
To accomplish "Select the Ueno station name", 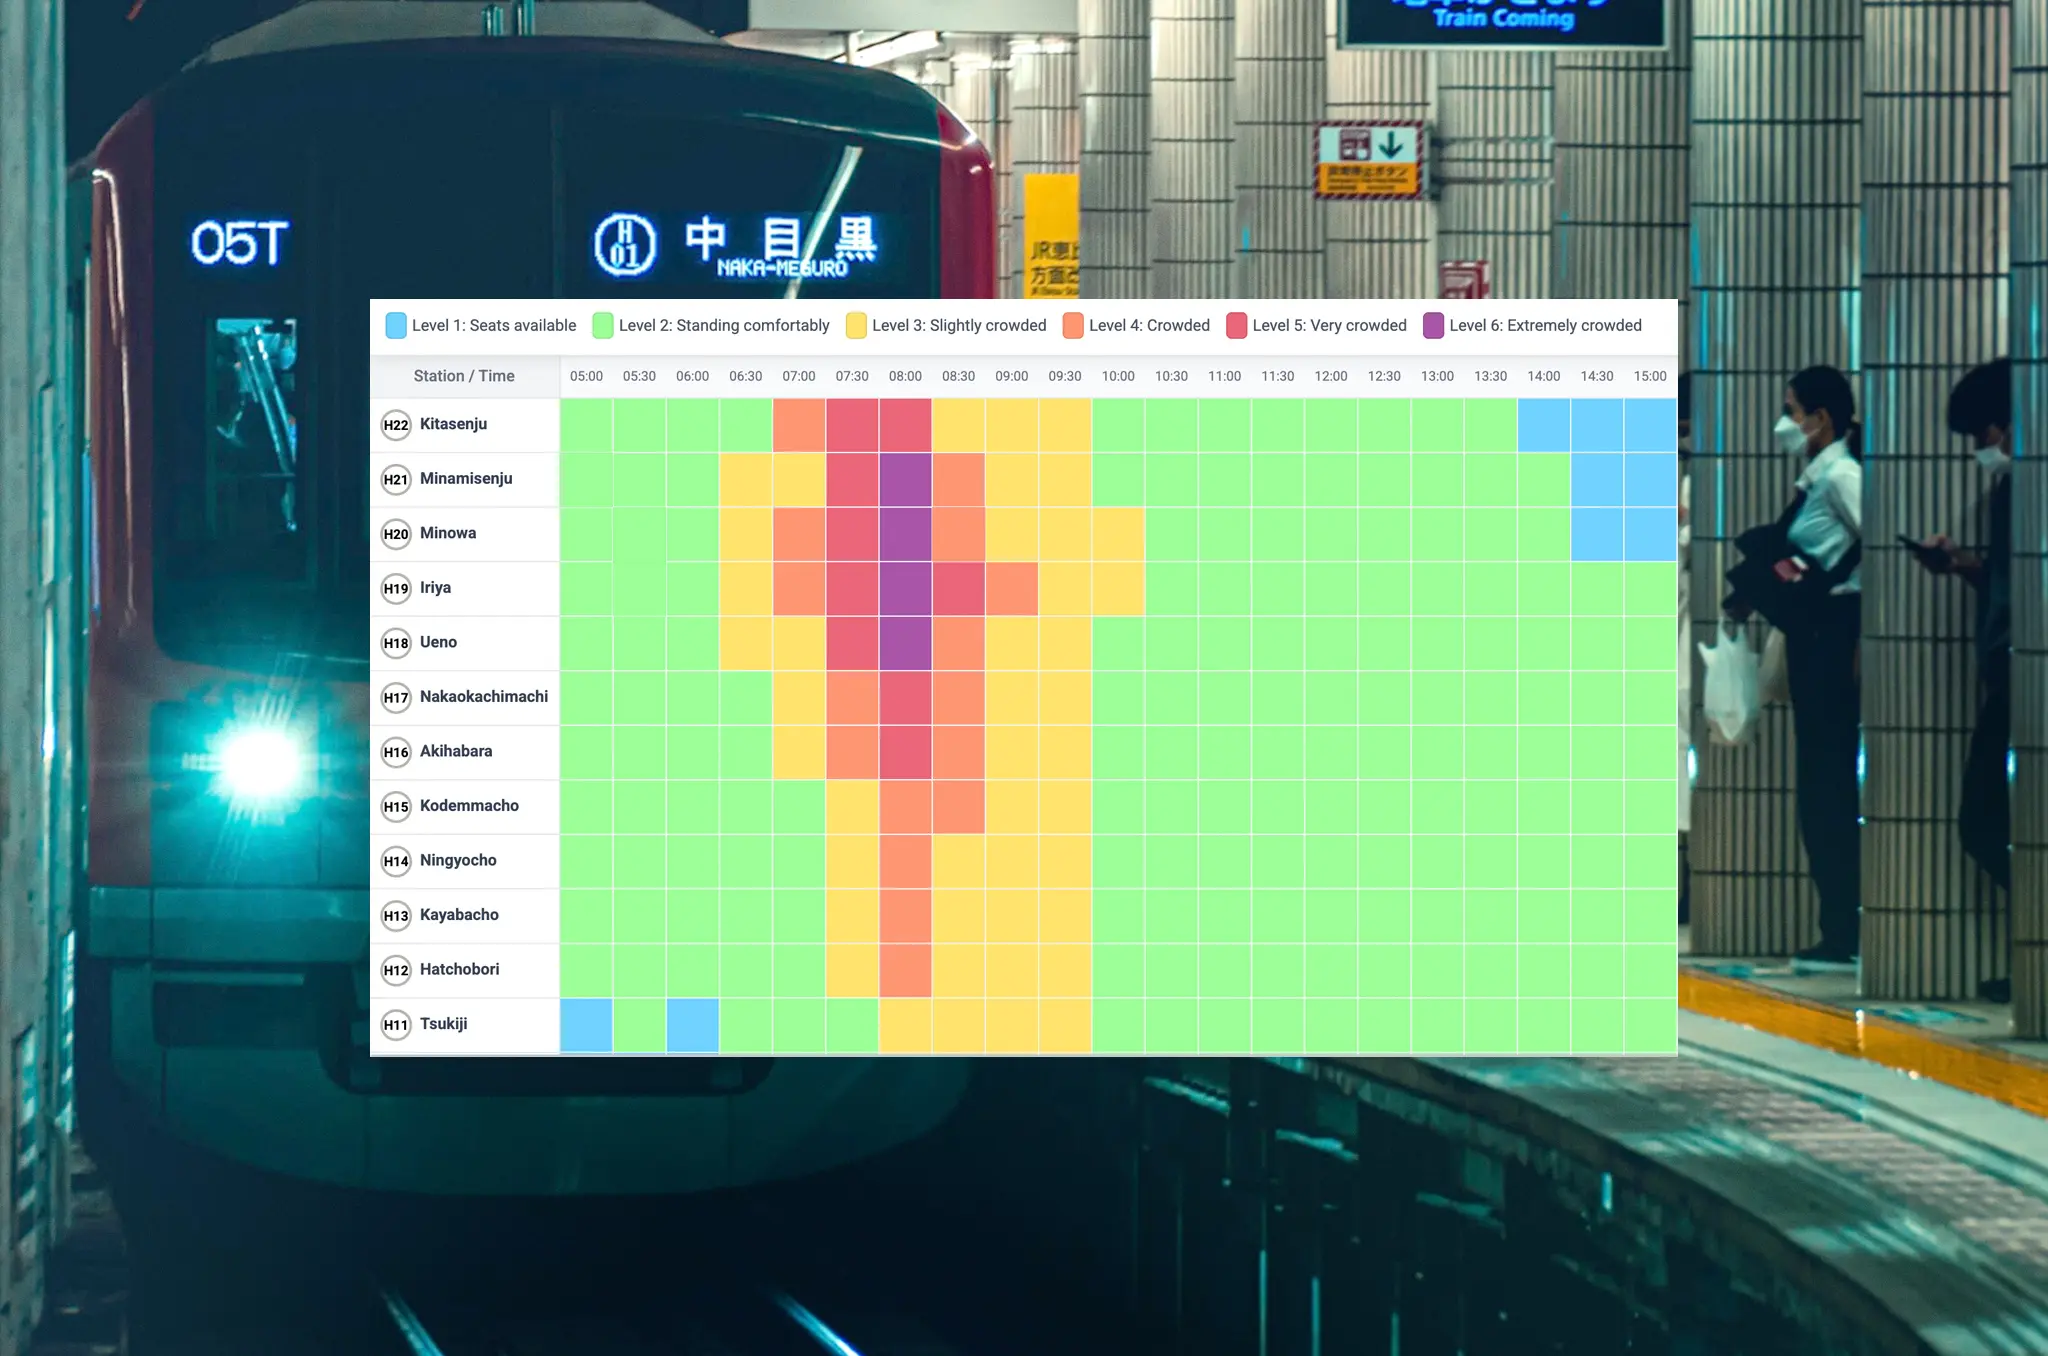I will 438,642.
